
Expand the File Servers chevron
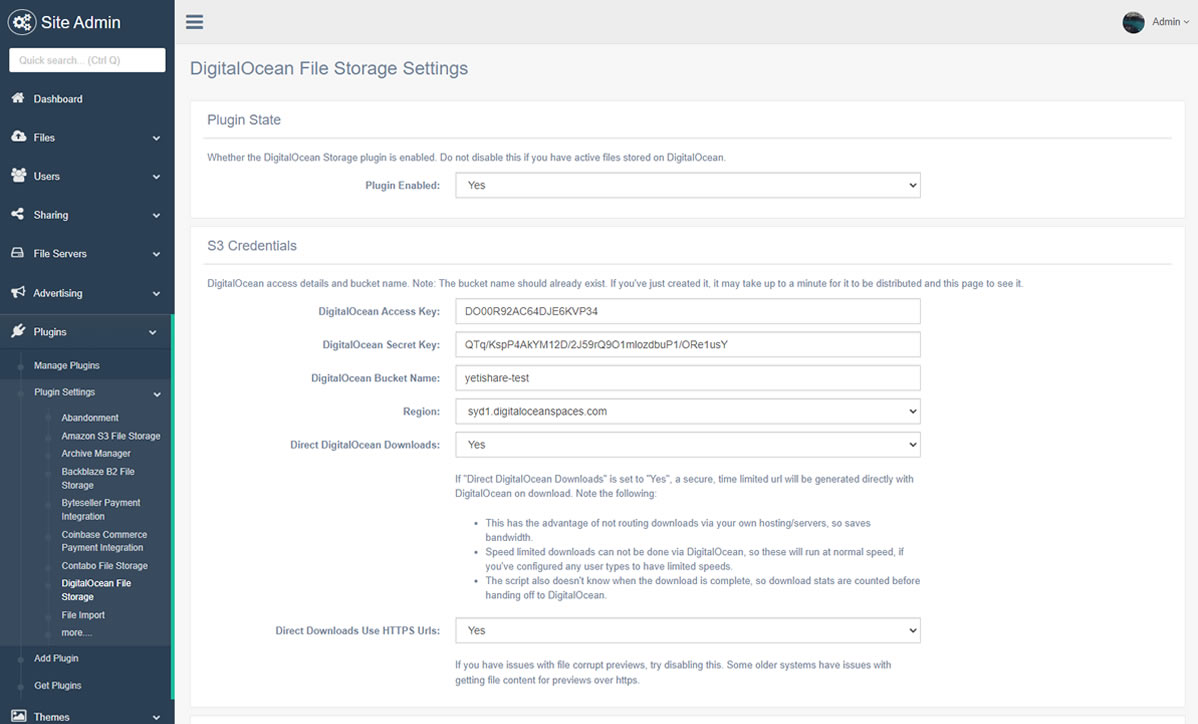[156, 254]
